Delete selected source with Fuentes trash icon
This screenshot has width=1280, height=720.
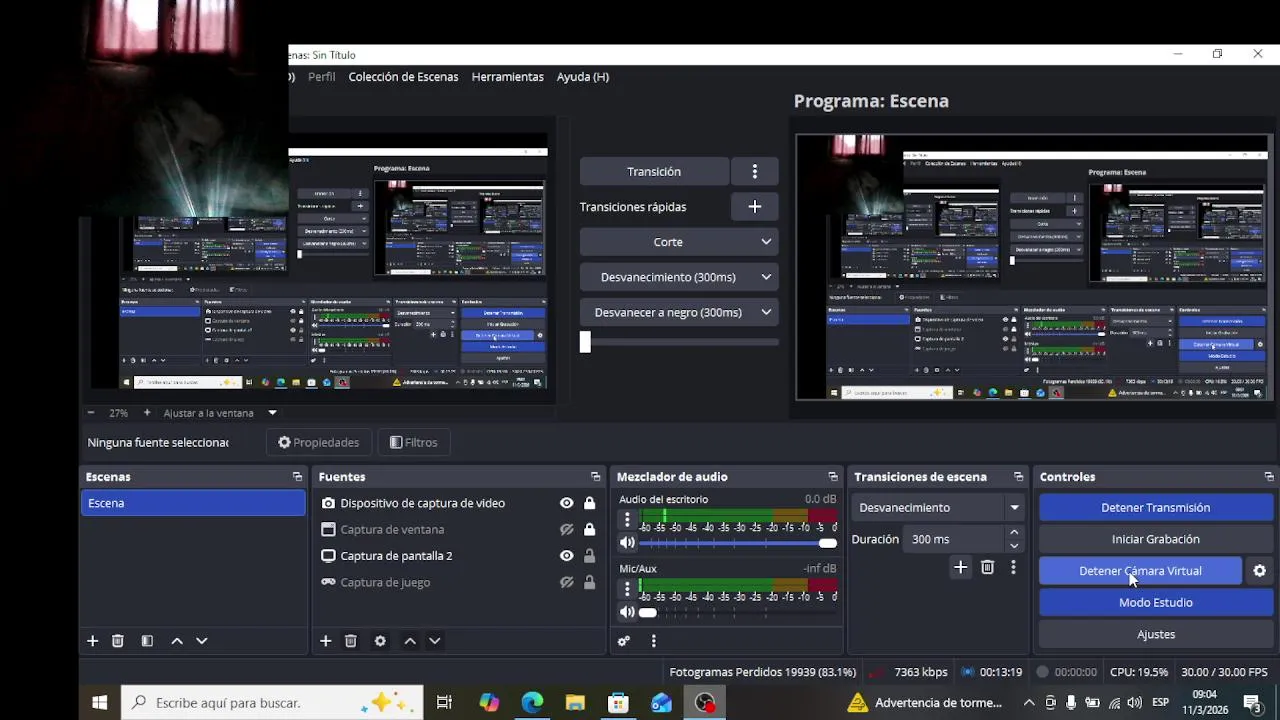pyautogui.click(x=351, y=641)
